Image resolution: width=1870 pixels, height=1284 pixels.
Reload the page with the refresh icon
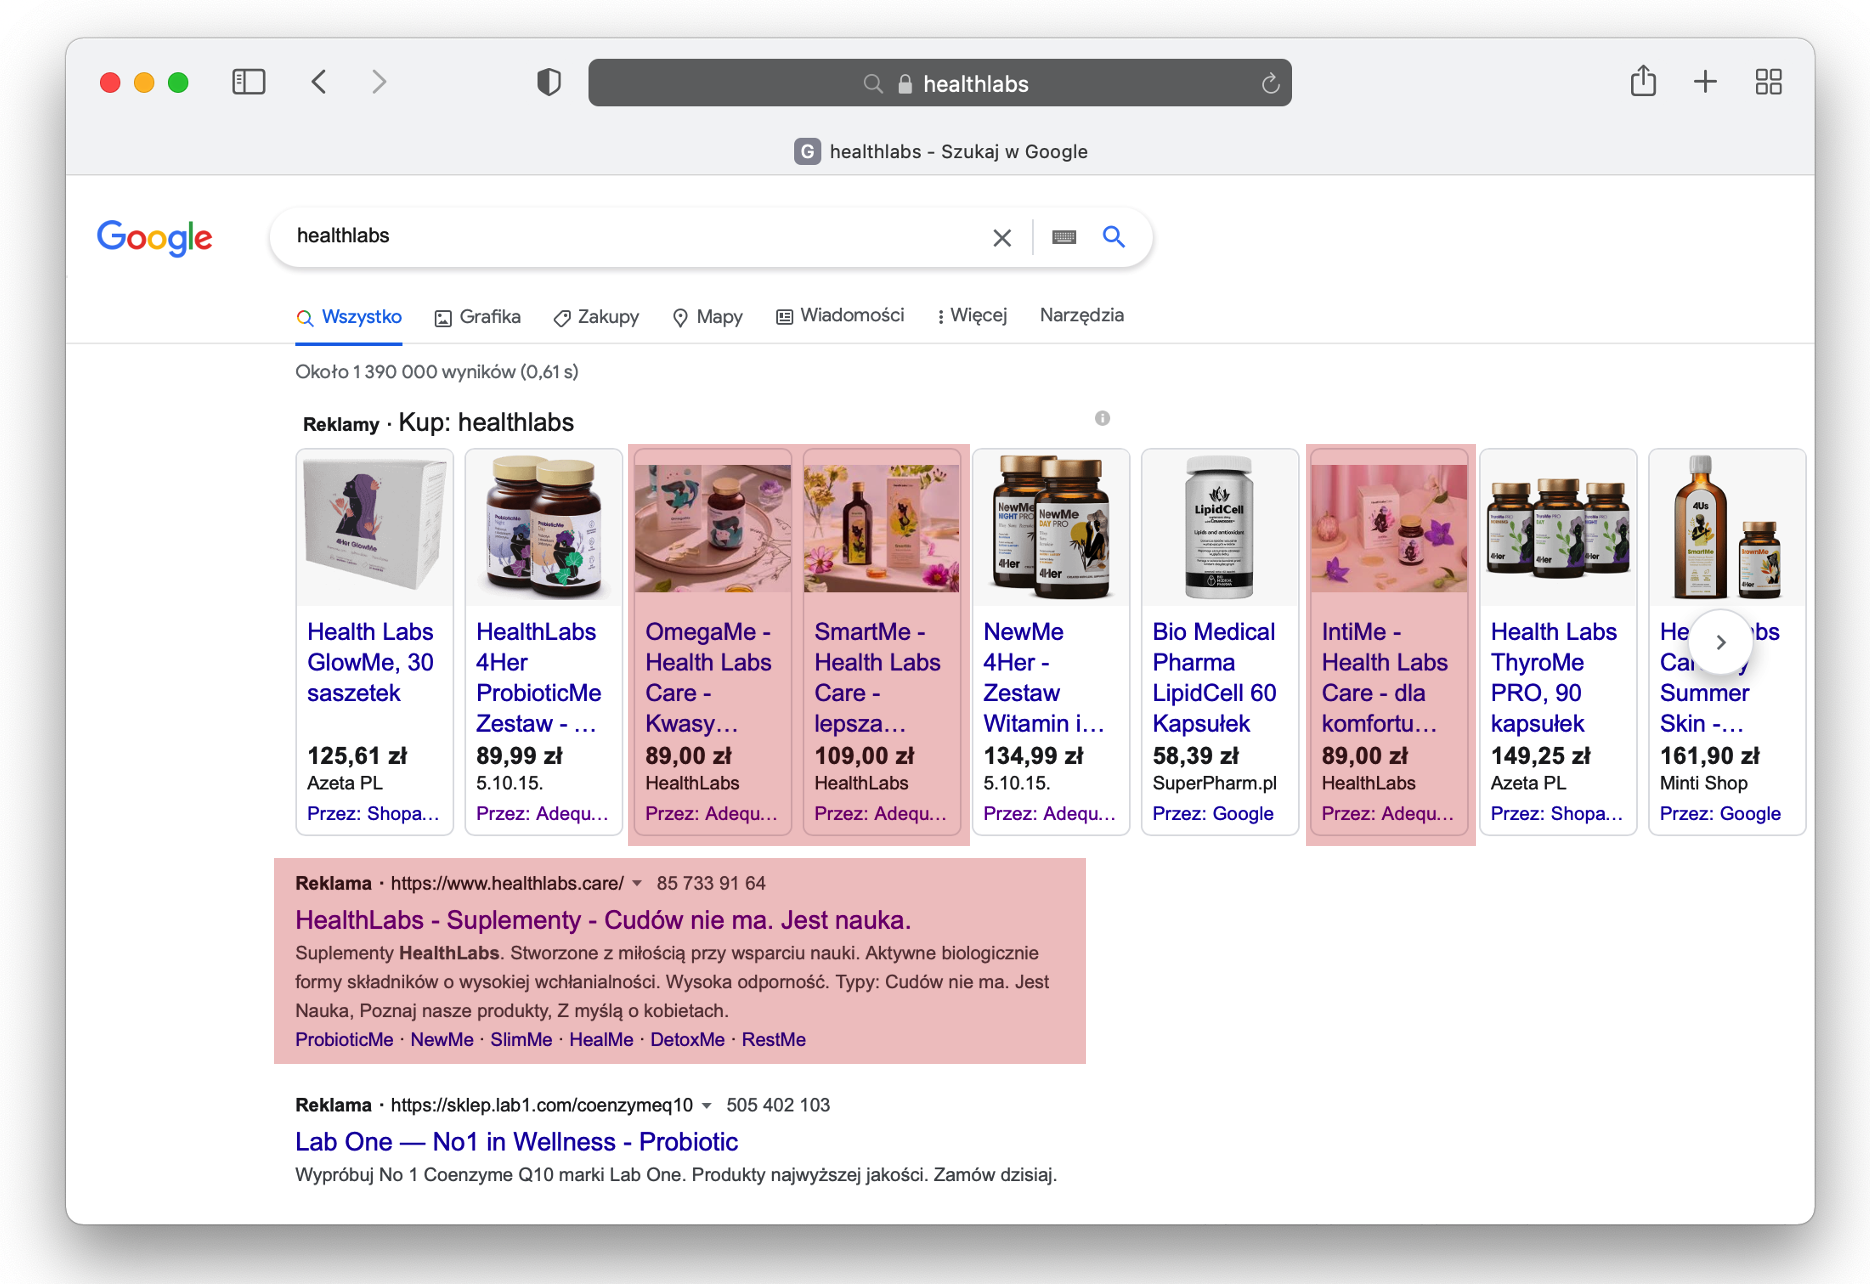pos(1270,83)
